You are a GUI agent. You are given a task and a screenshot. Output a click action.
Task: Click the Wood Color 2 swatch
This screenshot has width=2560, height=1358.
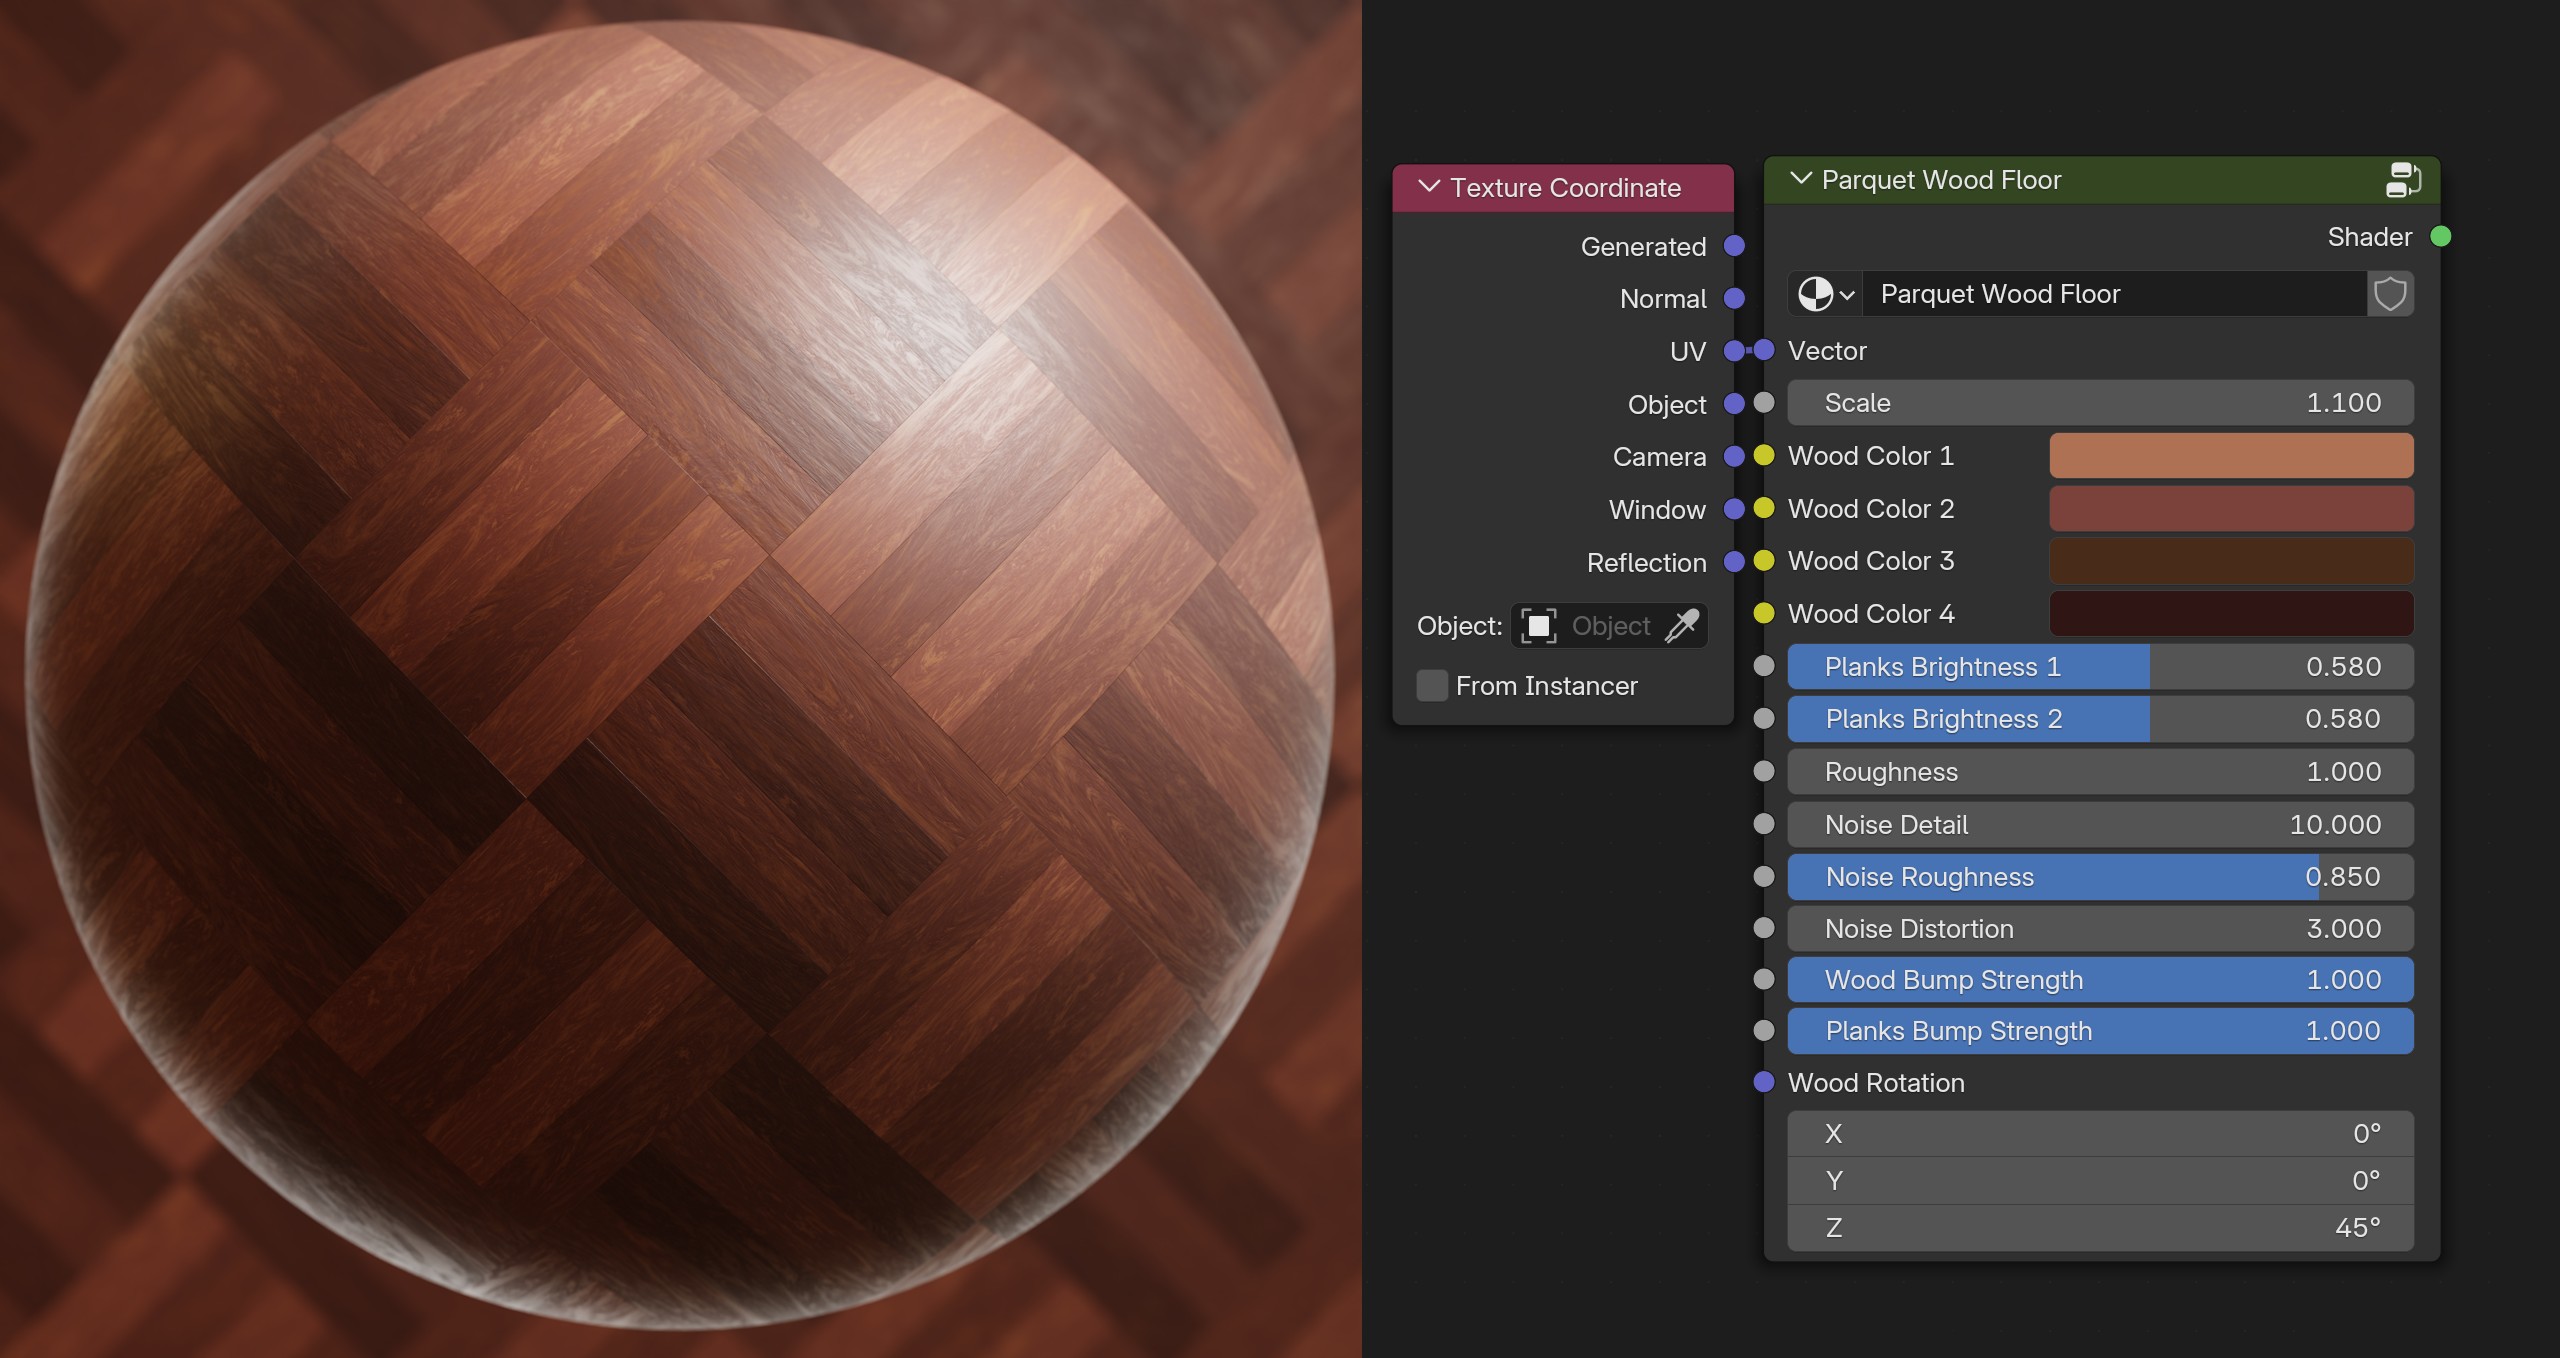click(x=2230, y=509)
